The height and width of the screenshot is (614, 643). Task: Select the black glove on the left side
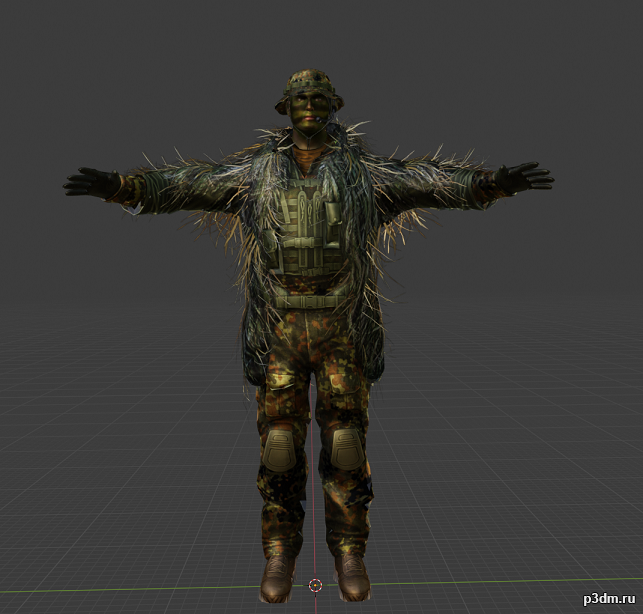tap(92, 182)
